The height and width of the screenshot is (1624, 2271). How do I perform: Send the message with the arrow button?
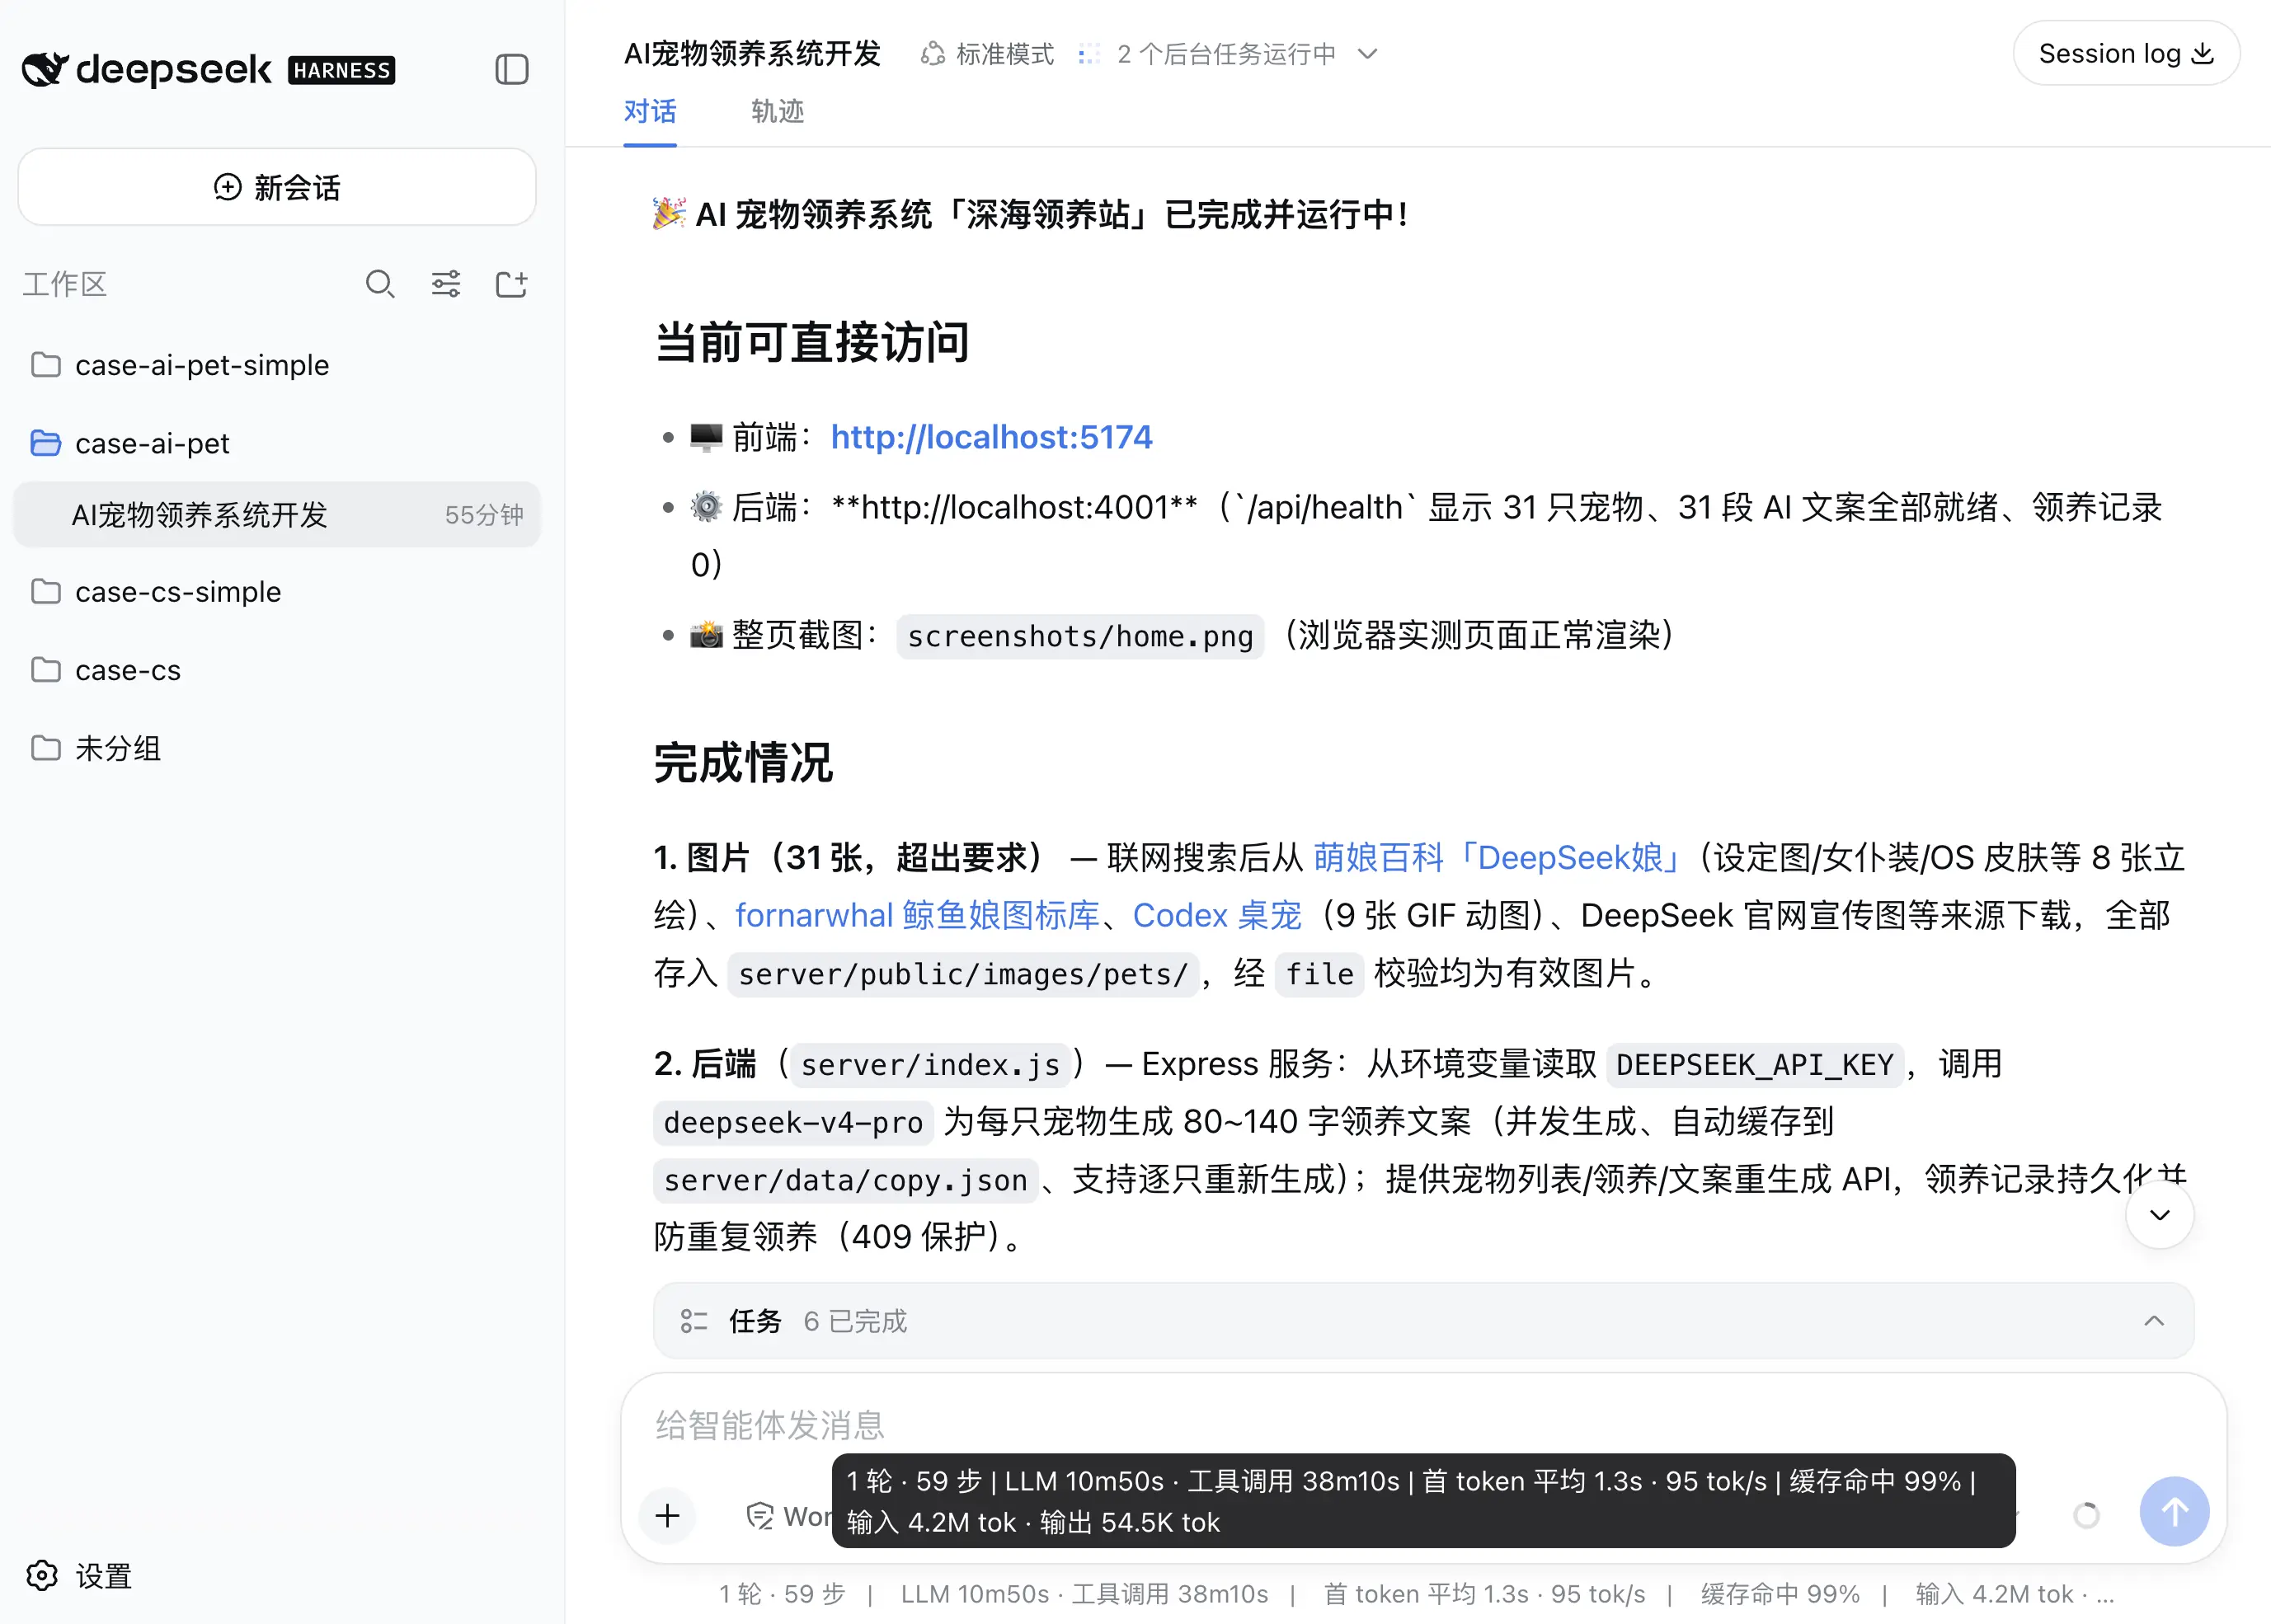[2174, 1511]
